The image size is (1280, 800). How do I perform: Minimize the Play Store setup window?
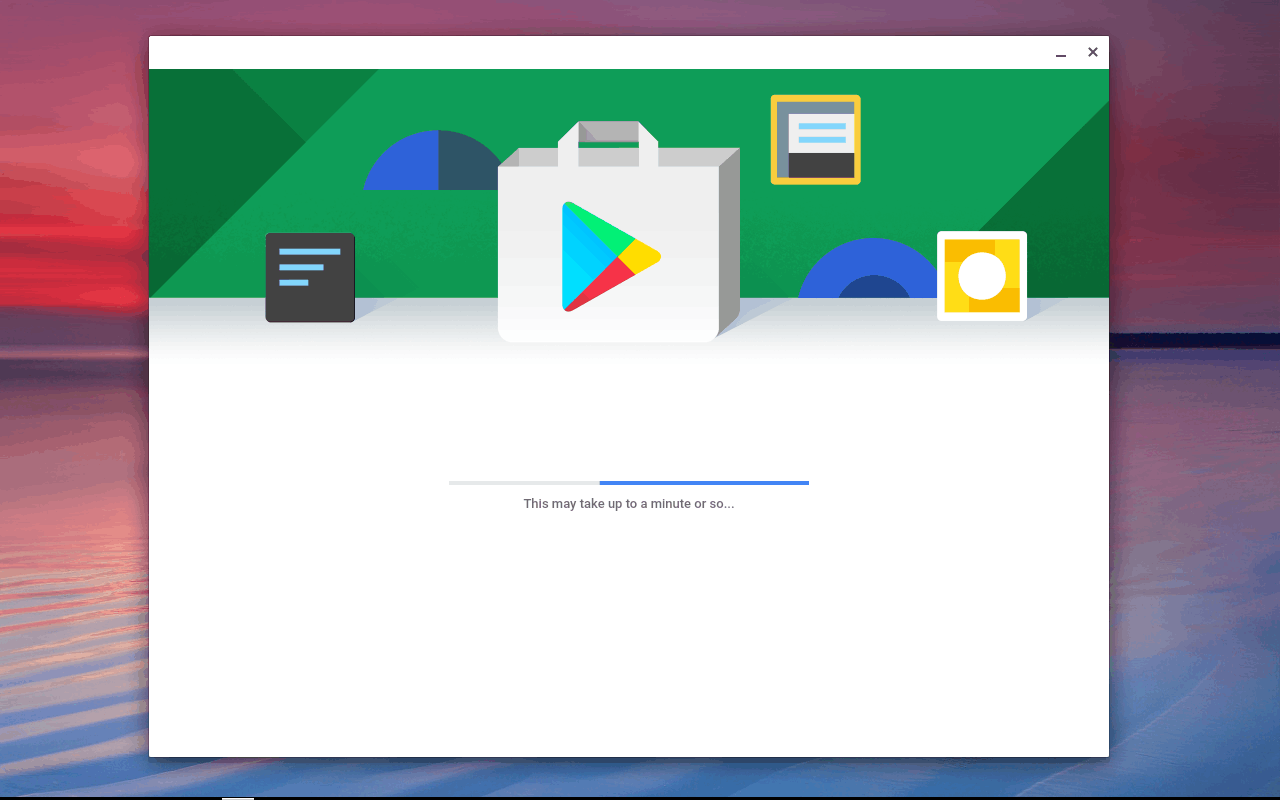click(1061, 53)
